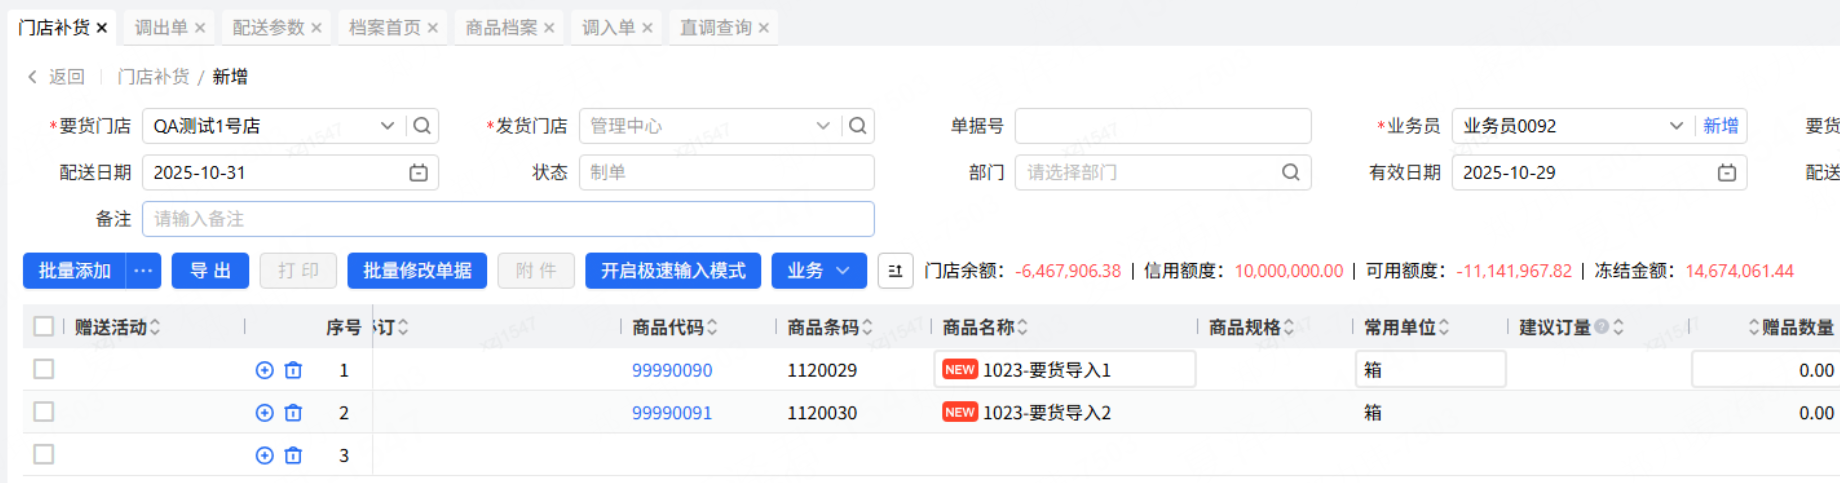This screenshot has width=1840, height=483.
Task: Sort by 商品条码 column
Action: [x=867, y=327]
